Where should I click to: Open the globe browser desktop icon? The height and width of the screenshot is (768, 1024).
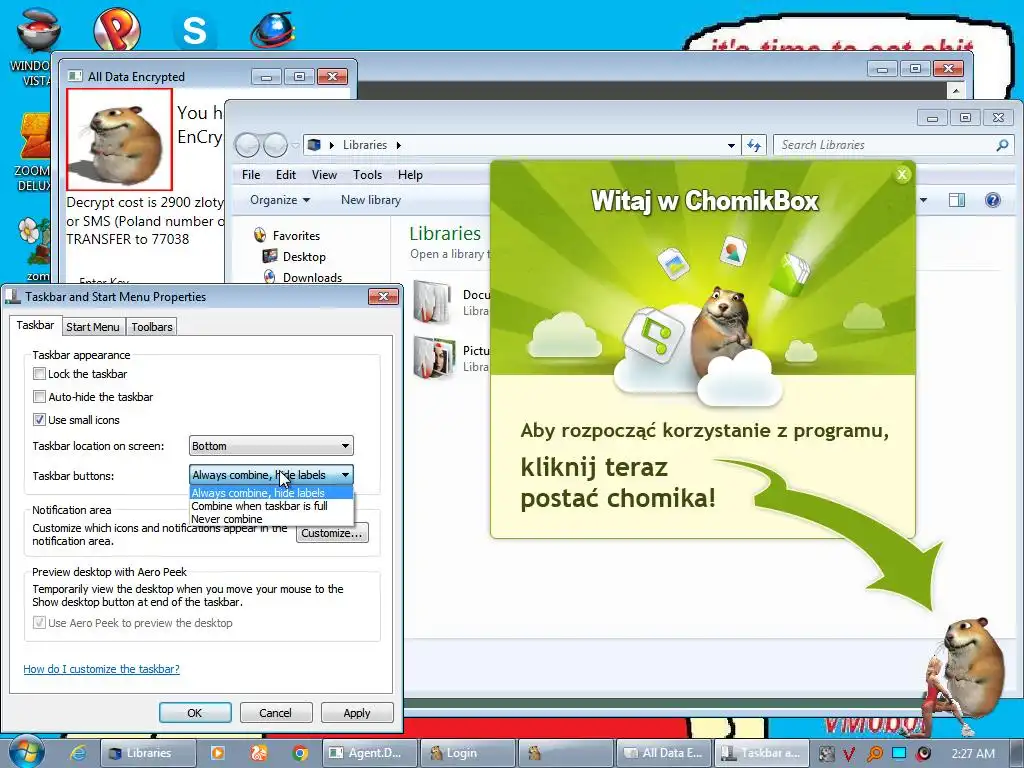coord(272,29)
